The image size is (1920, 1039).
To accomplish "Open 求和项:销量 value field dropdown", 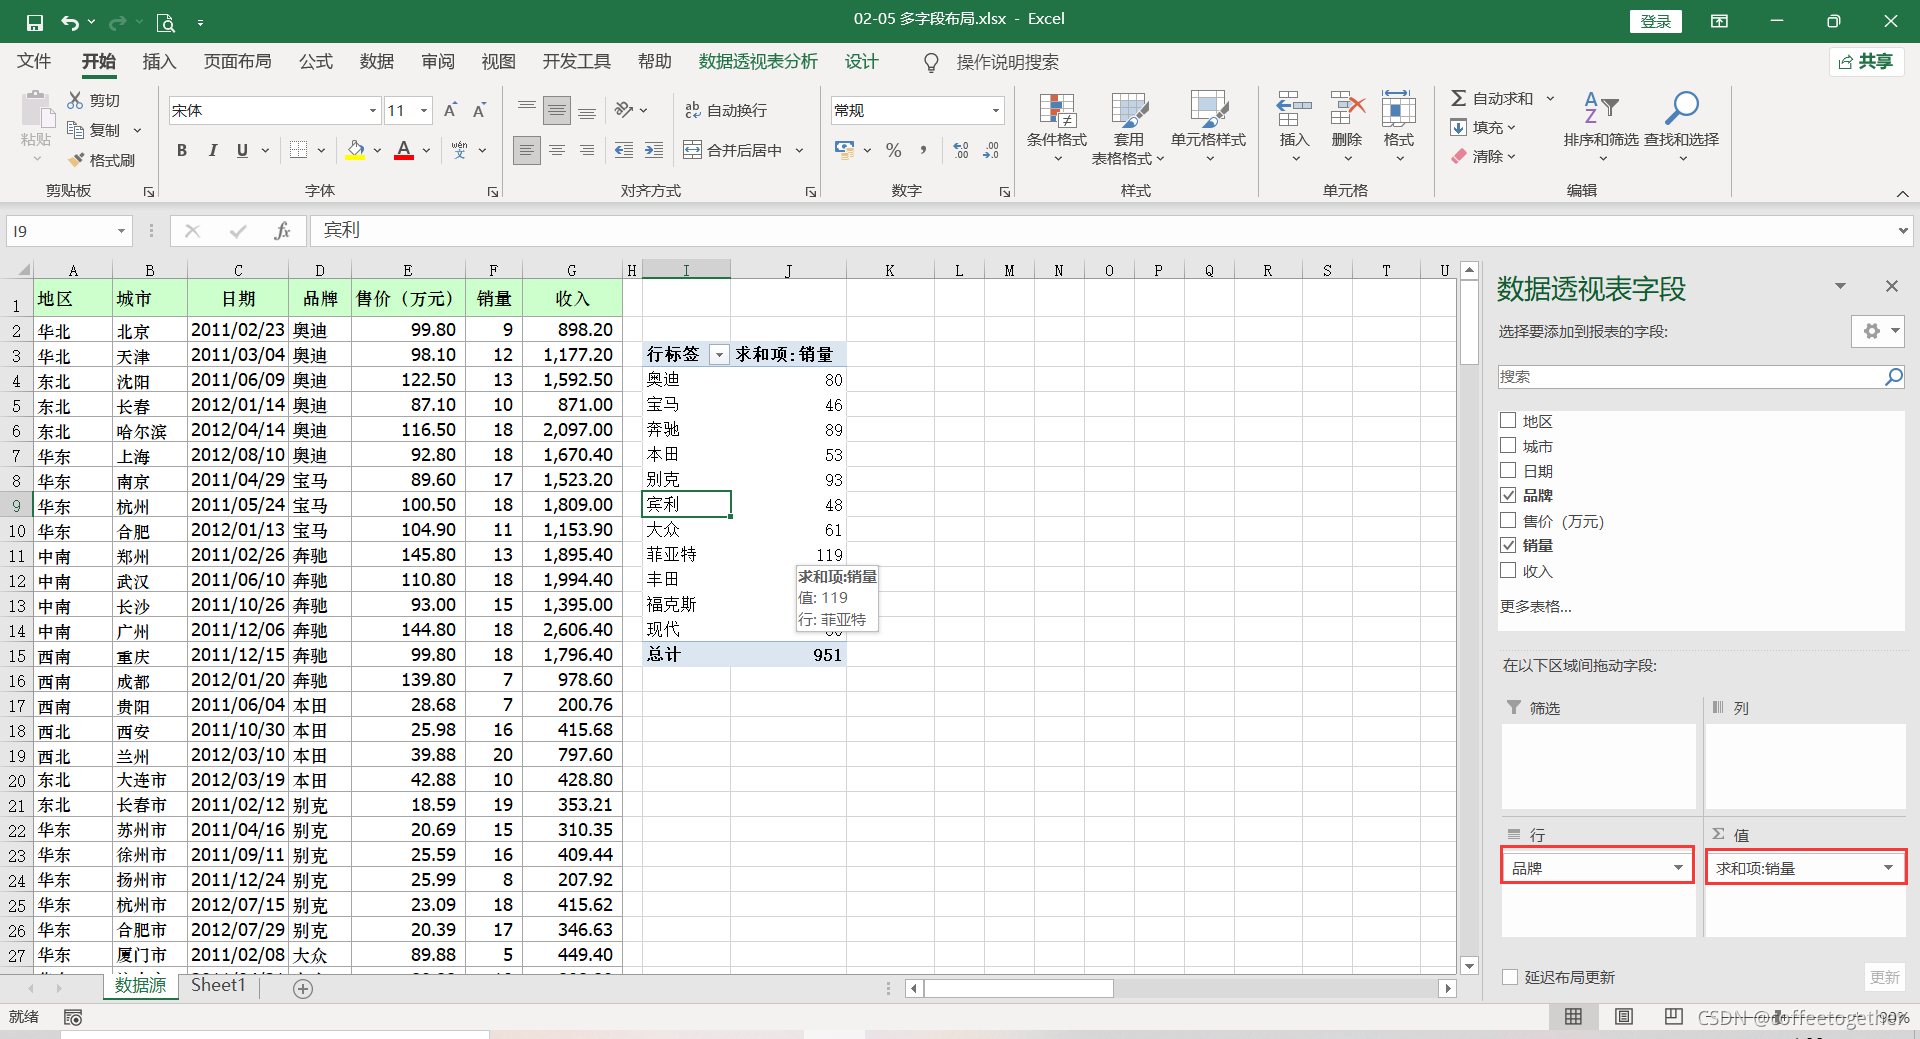I will point(1888,867).
